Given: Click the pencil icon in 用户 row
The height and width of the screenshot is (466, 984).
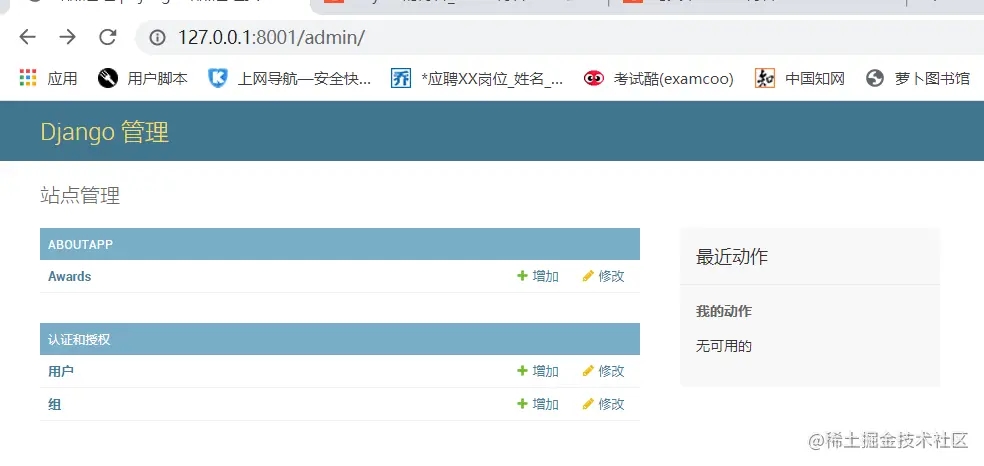Looking at the screenshot, I should click(588, 371).
